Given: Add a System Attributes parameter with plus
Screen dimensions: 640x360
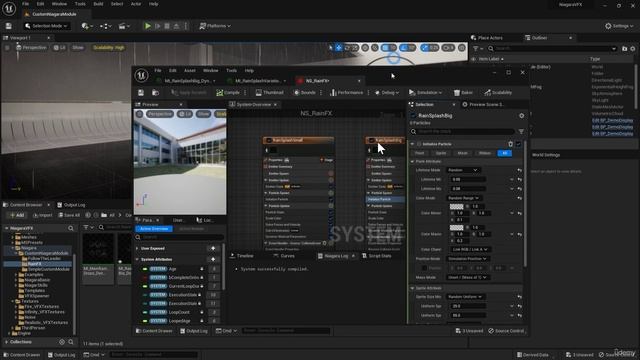Looking at the screenshot, I should (213, 260).
